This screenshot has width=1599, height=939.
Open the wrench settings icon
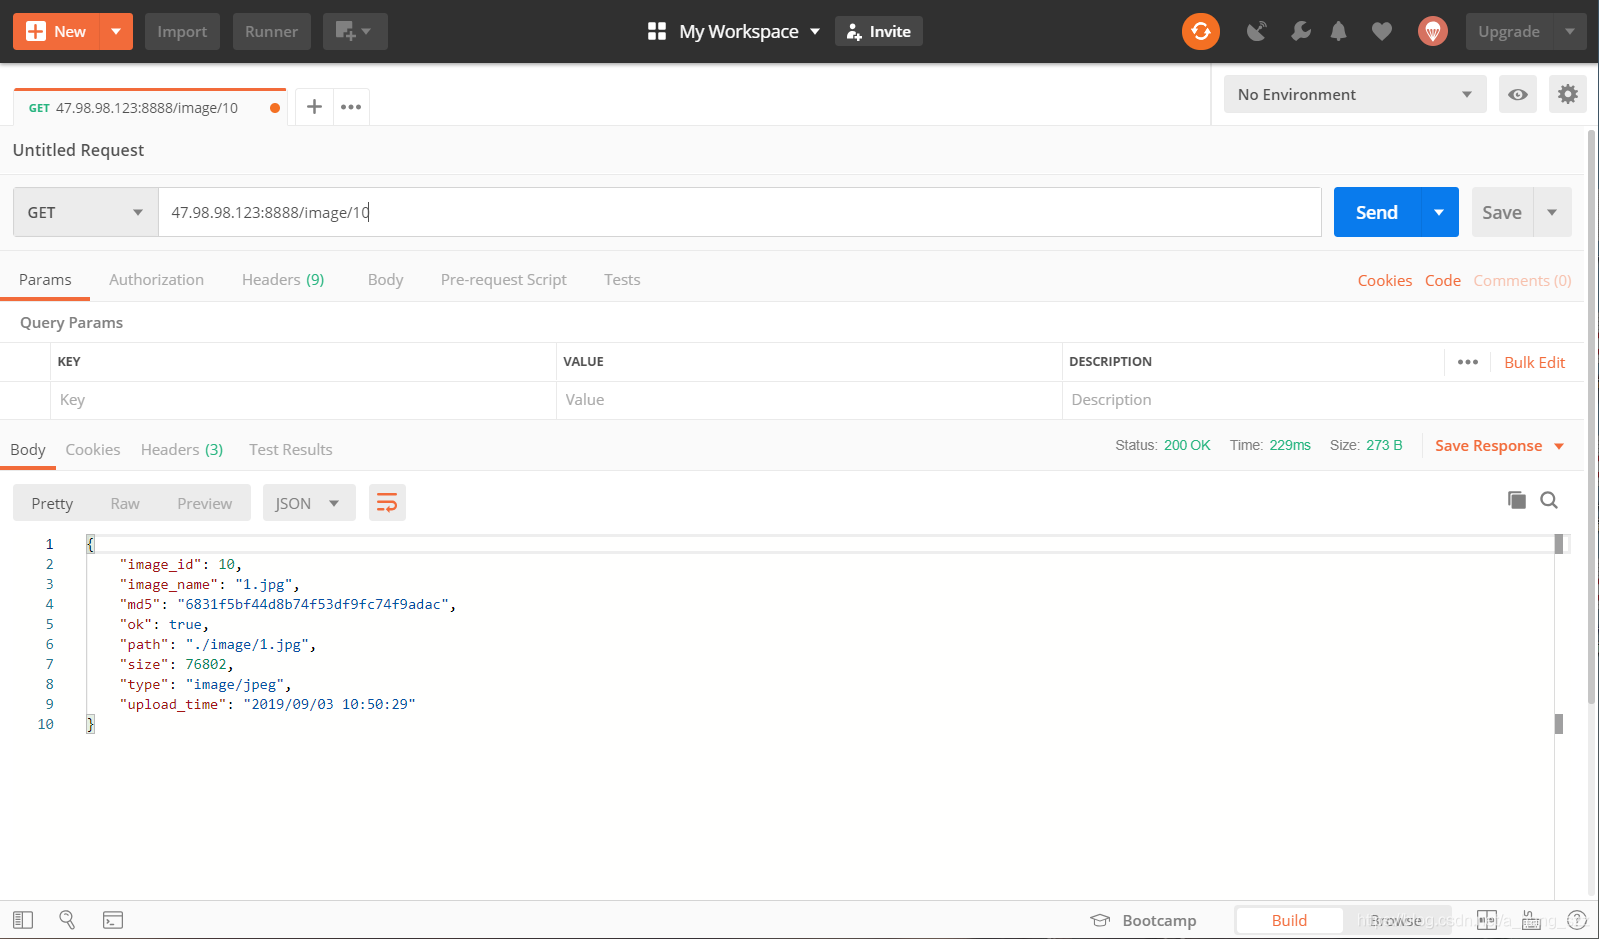[1300, 31]
